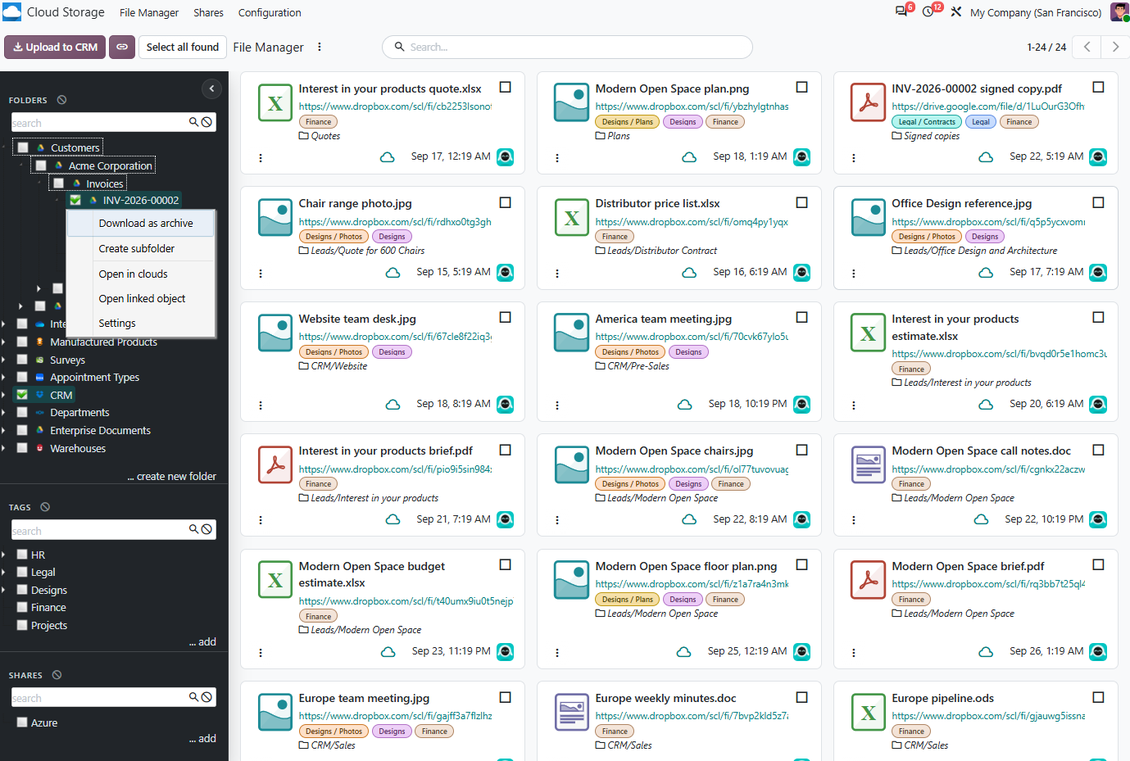
Task: Clear the folders search field icon
Action: 207,123
